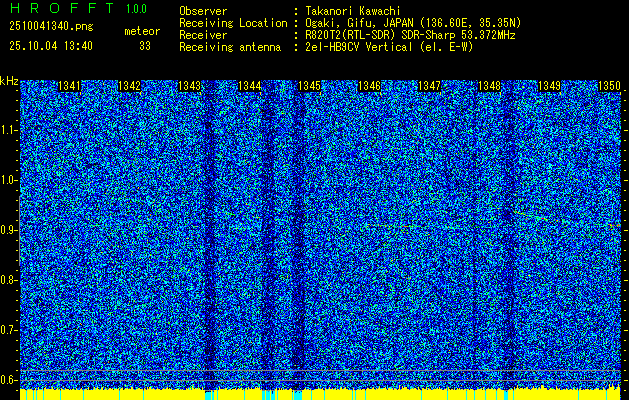This screenshot has height=400, width=629.
Task: Click the 0.8 kHz axis label
Action: [x=7, y=280]
